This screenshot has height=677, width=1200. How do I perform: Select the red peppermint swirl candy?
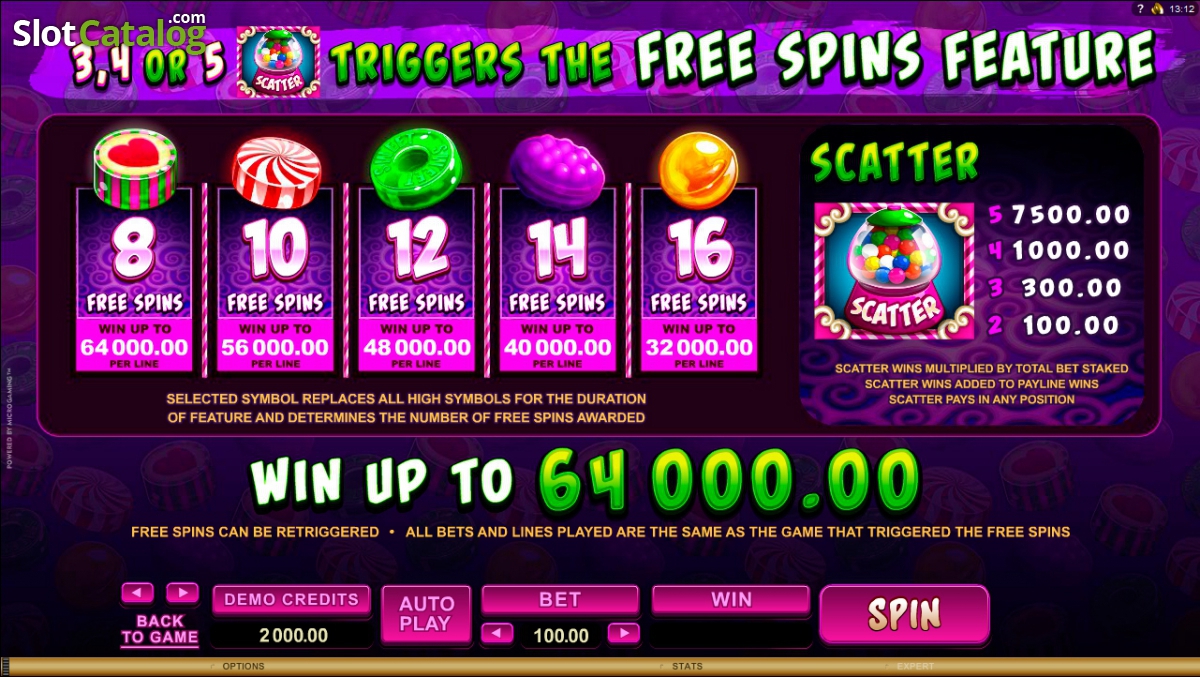[277, 173]
